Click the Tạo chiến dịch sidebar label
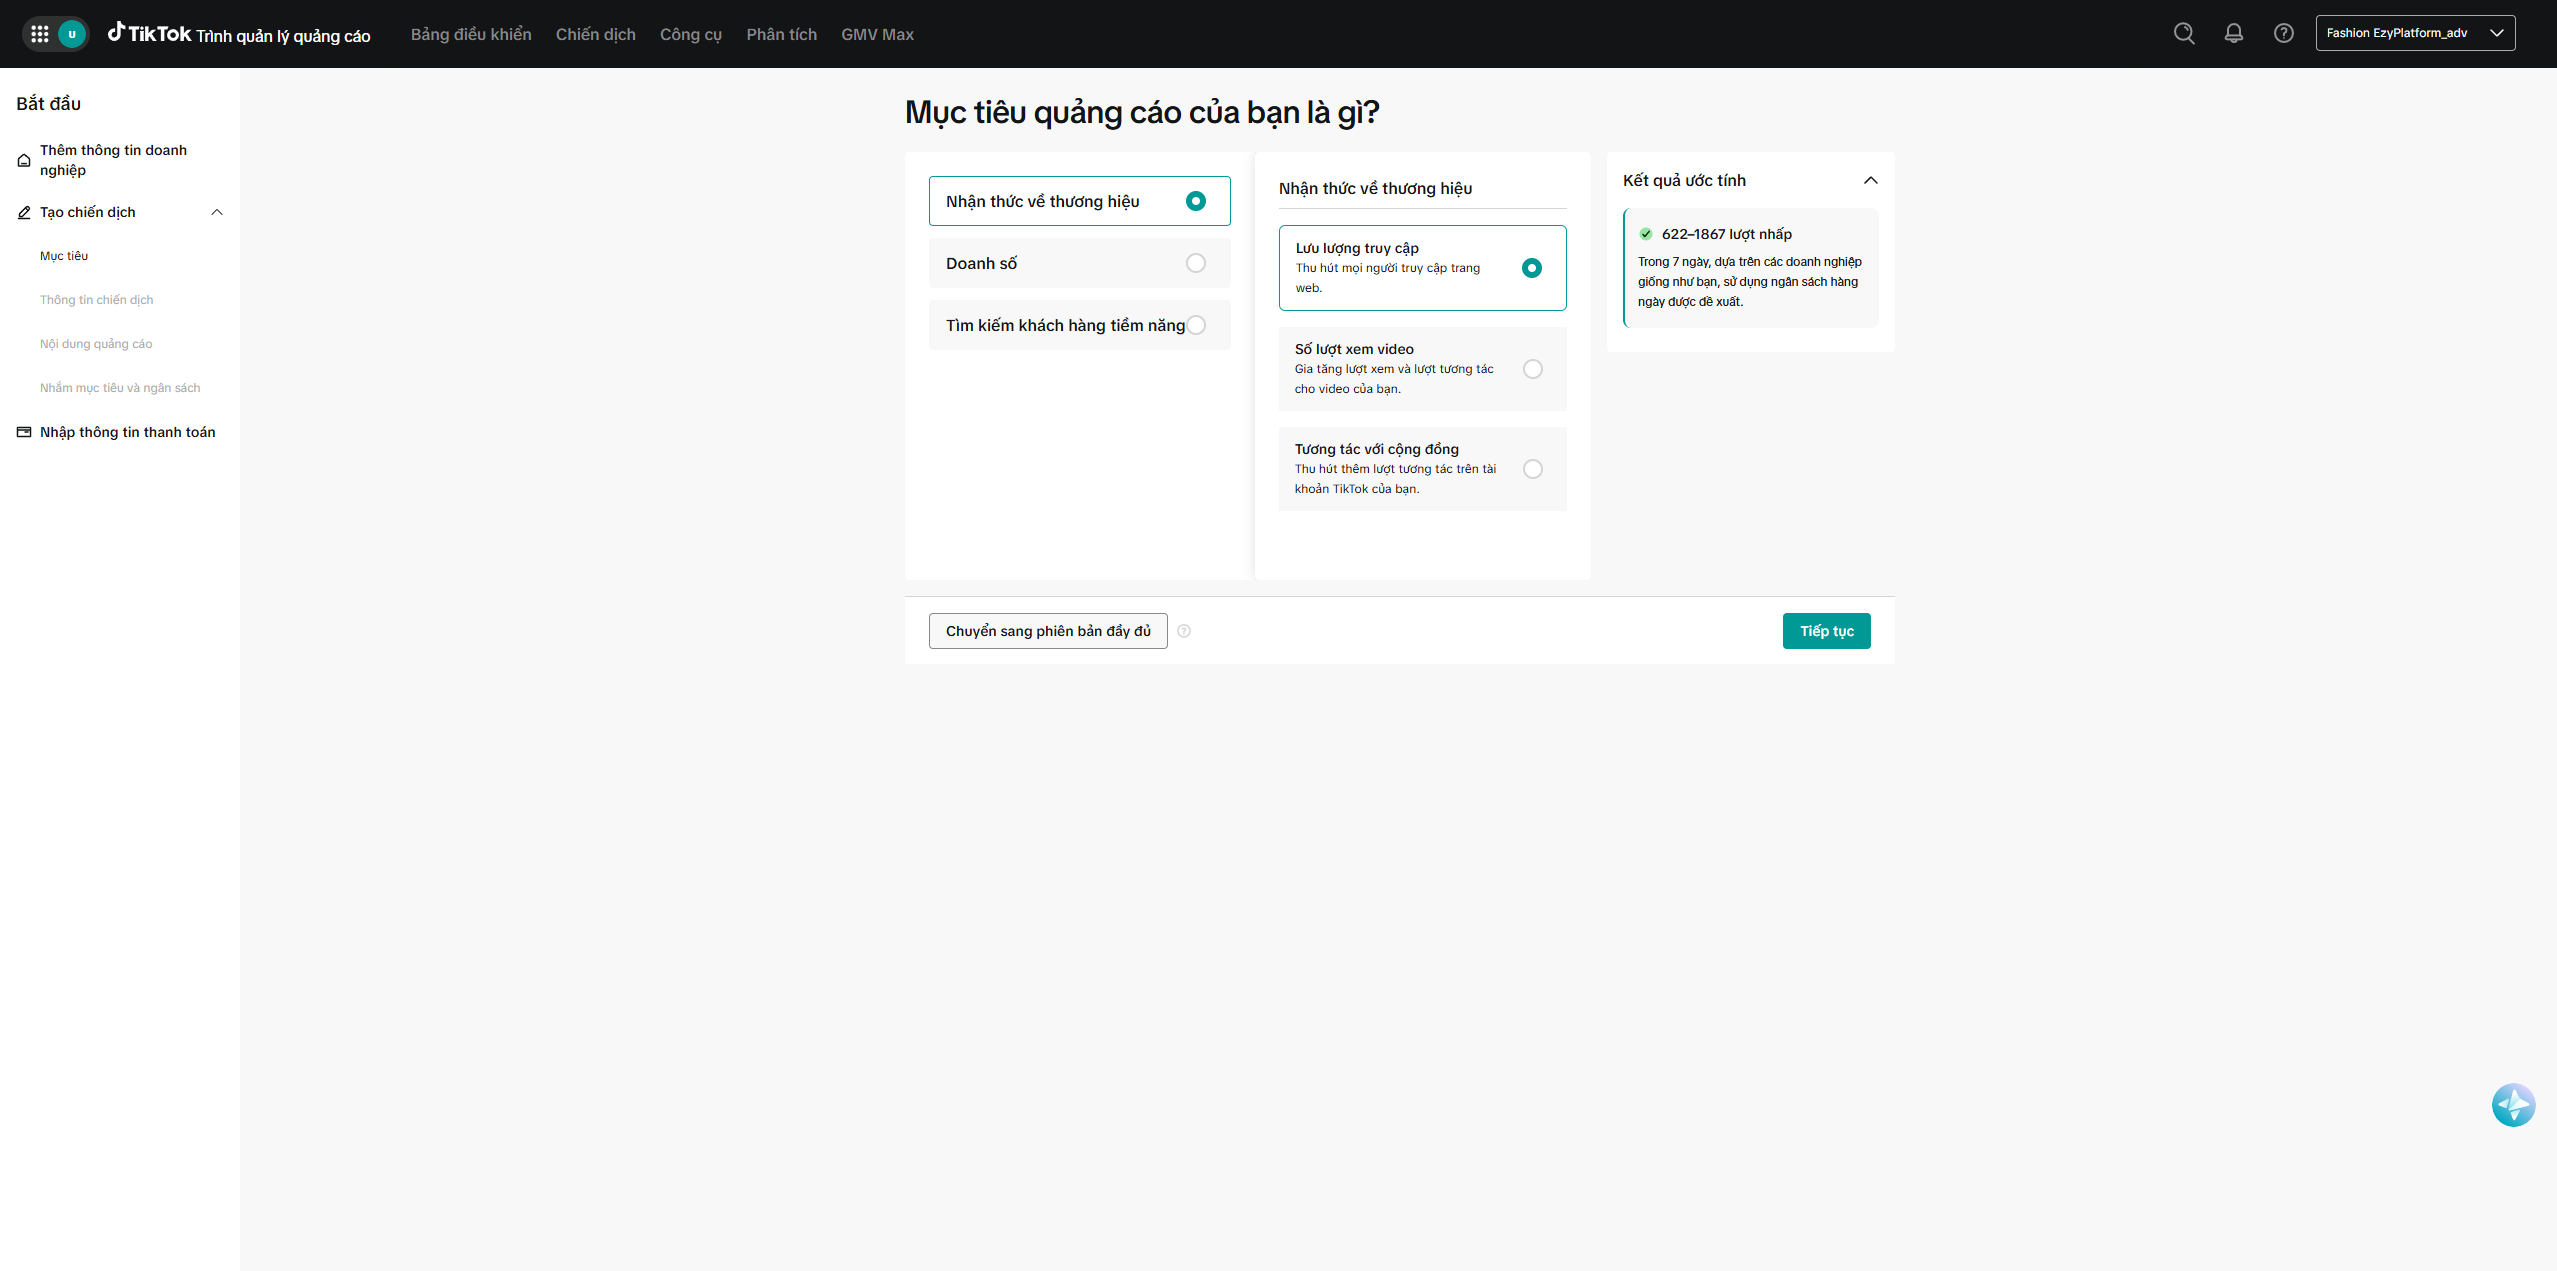The image size is (2557, 1271). point(88,212)
